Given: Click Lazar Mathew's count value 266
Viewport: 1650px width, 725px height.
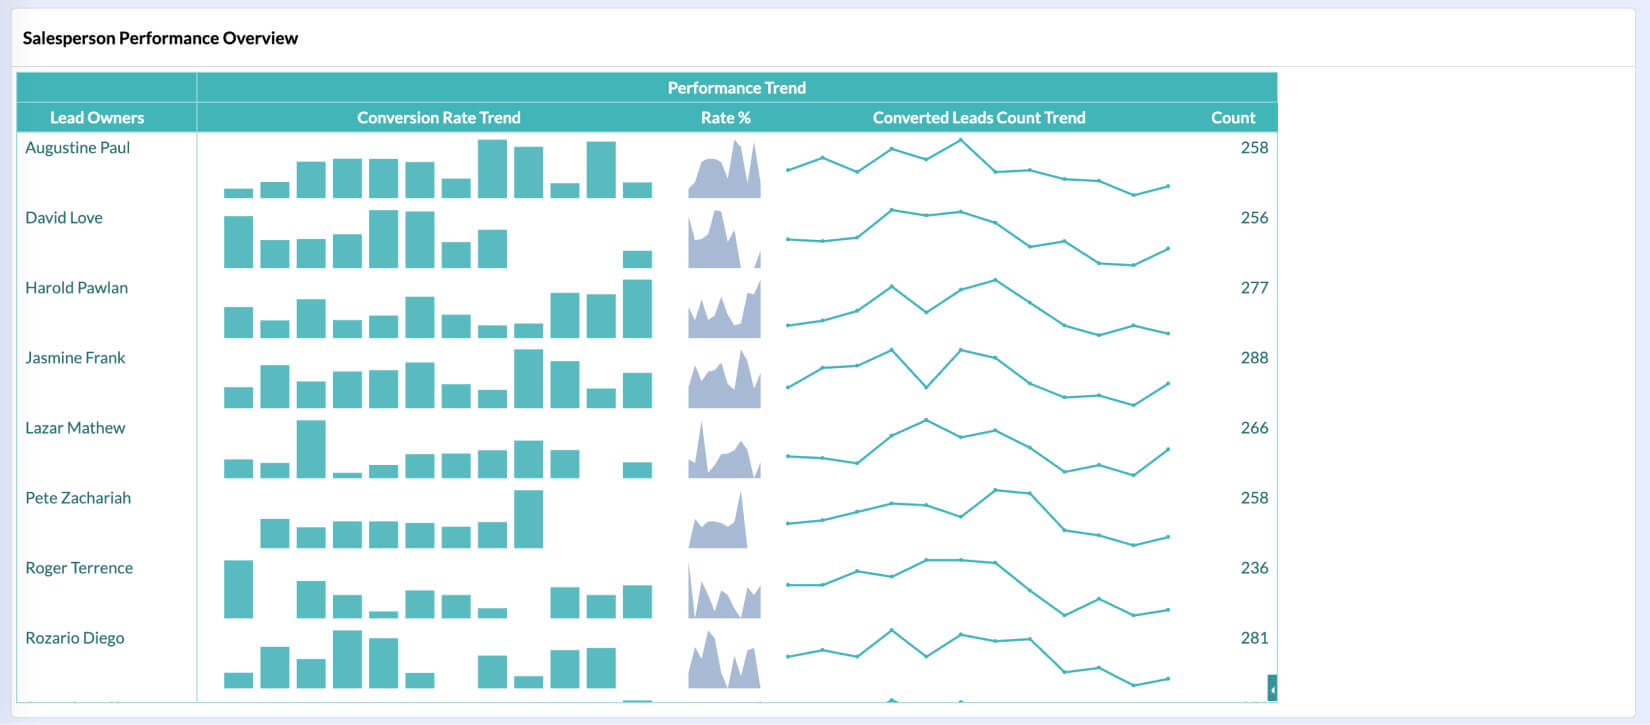Looking at the screenshot, I should (x=1254, y=427).
